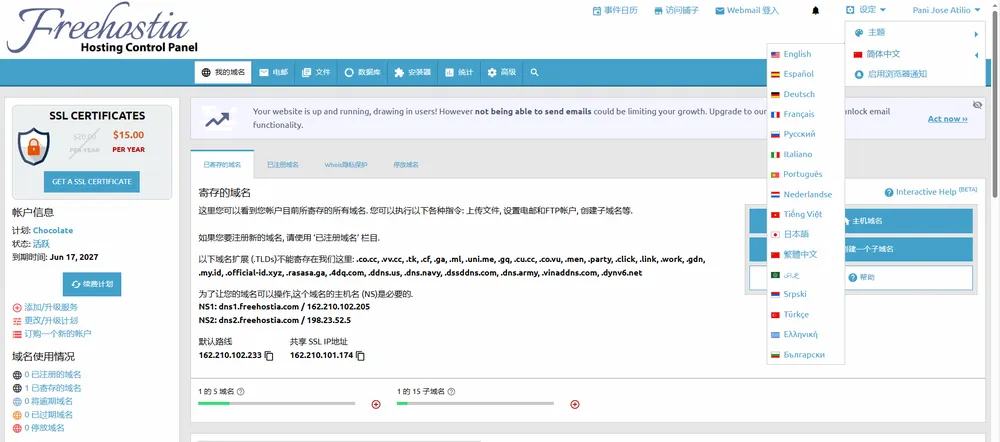The image size is (1000, 442).
Task: Open the 安装器 installer menu
Action: click(413, 73)
